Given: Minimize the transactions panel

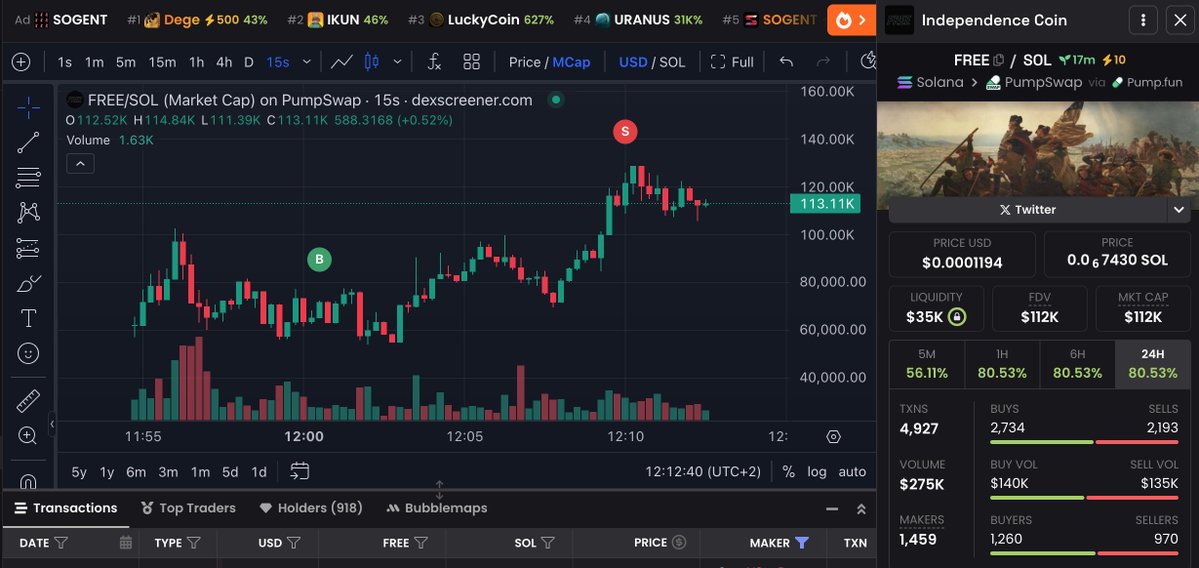Looking at the screenshot, I should point(832,509).
